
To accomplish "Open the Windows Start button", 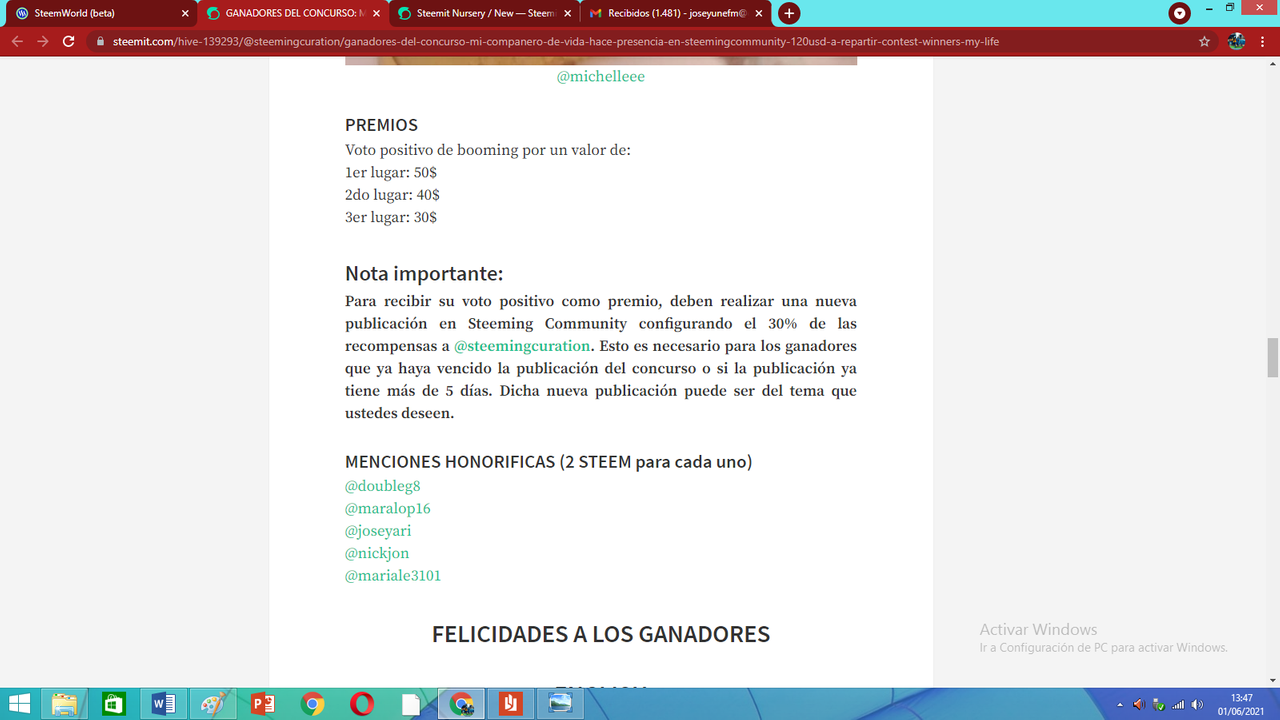I will tap(19, 704).
